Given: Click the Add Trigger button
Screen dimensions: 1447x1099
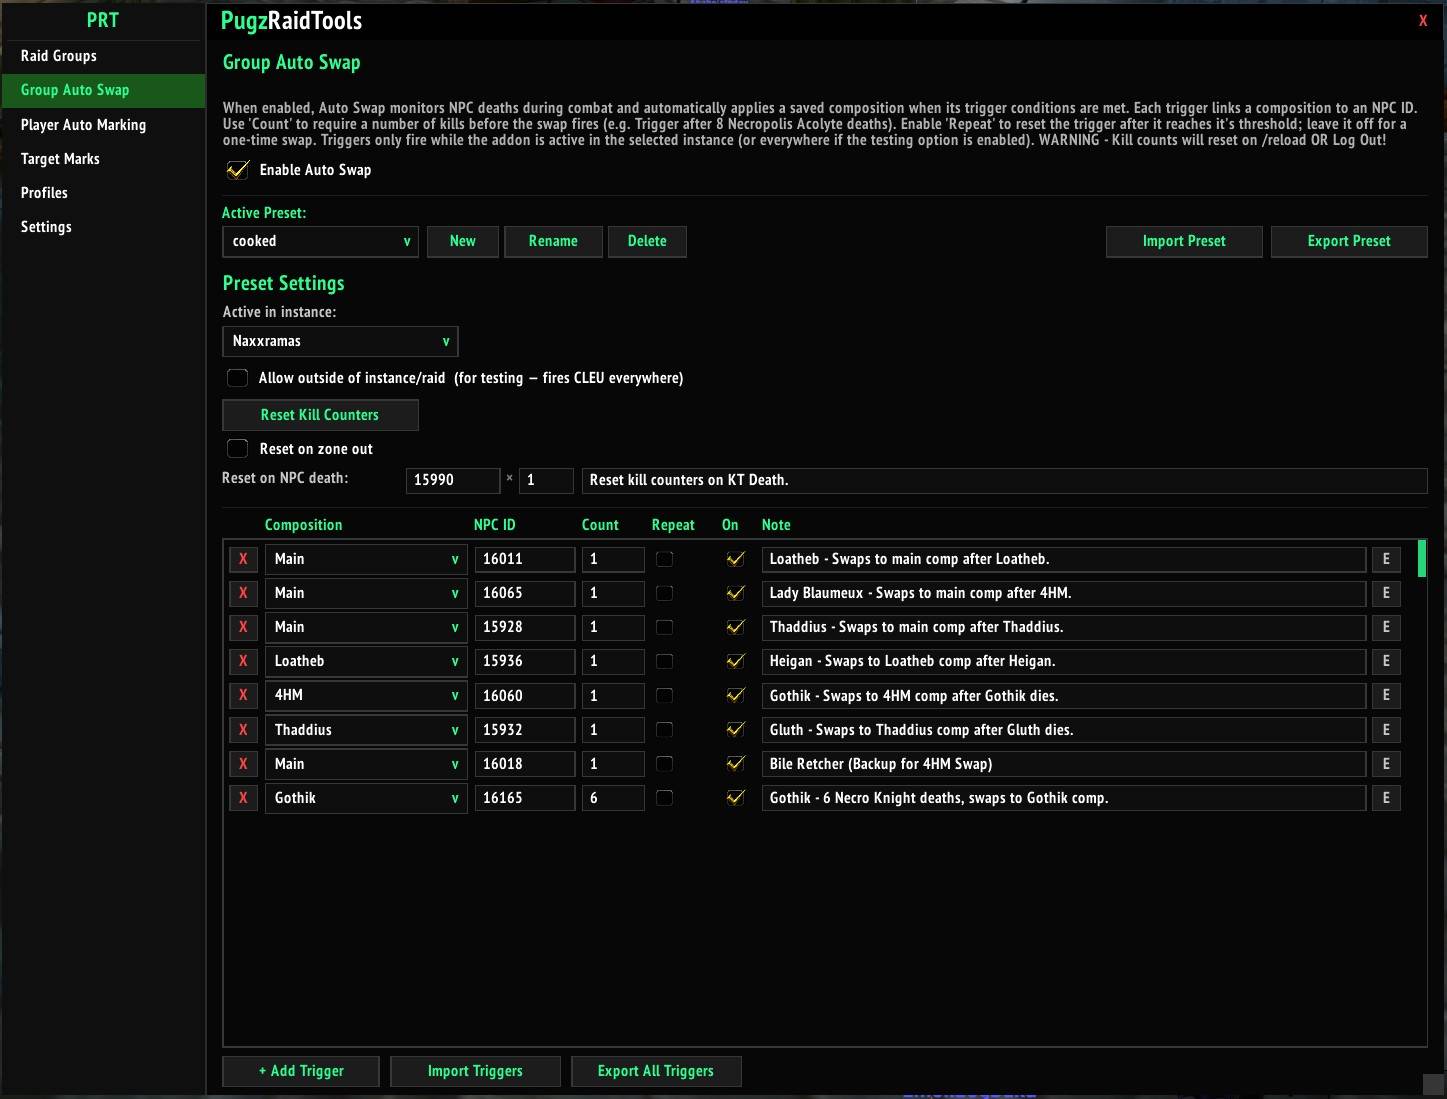Looking at the screenshot, I should (x=301, y=1071).
